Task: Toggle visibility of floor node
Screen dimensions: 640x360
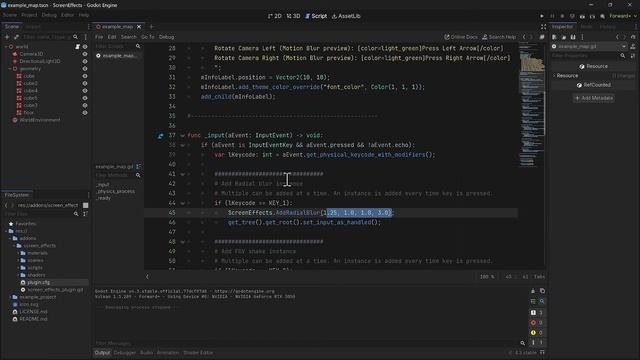Action: click(x=85, y=113)
